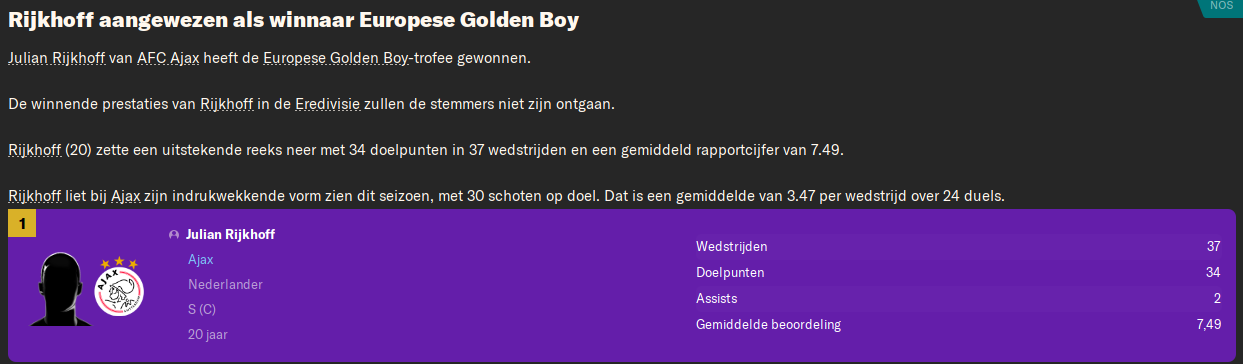The image size is (1243, 364).
Task: Select the Wedstrijden stat row
Action: click(x=958, y=246)
